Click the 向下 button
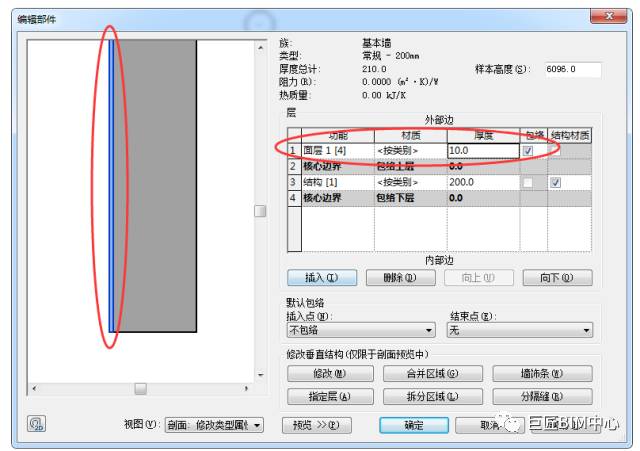 pyautogui.click(x=557, y=278)
